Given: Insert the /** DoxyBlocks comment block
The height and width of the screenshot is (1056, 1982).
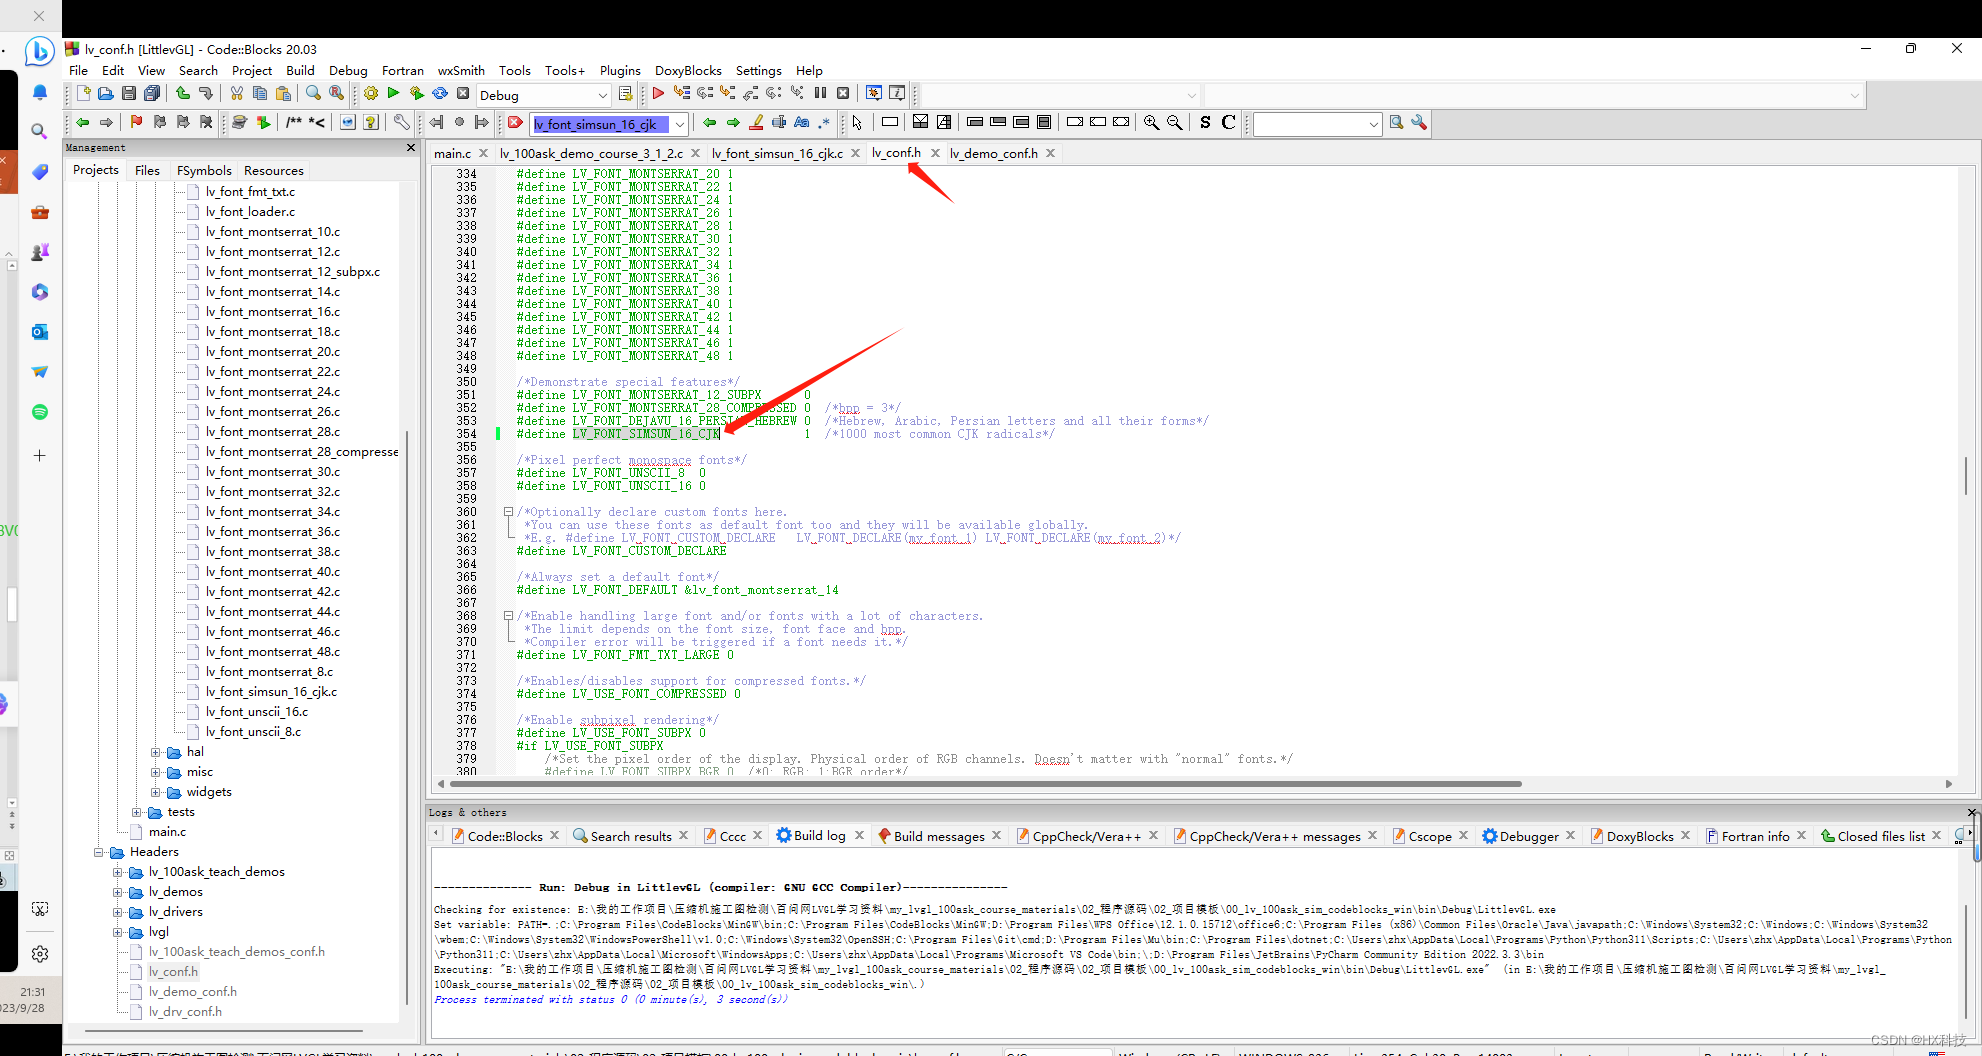Looking at the screenshot, I should [x=293, y=123].
